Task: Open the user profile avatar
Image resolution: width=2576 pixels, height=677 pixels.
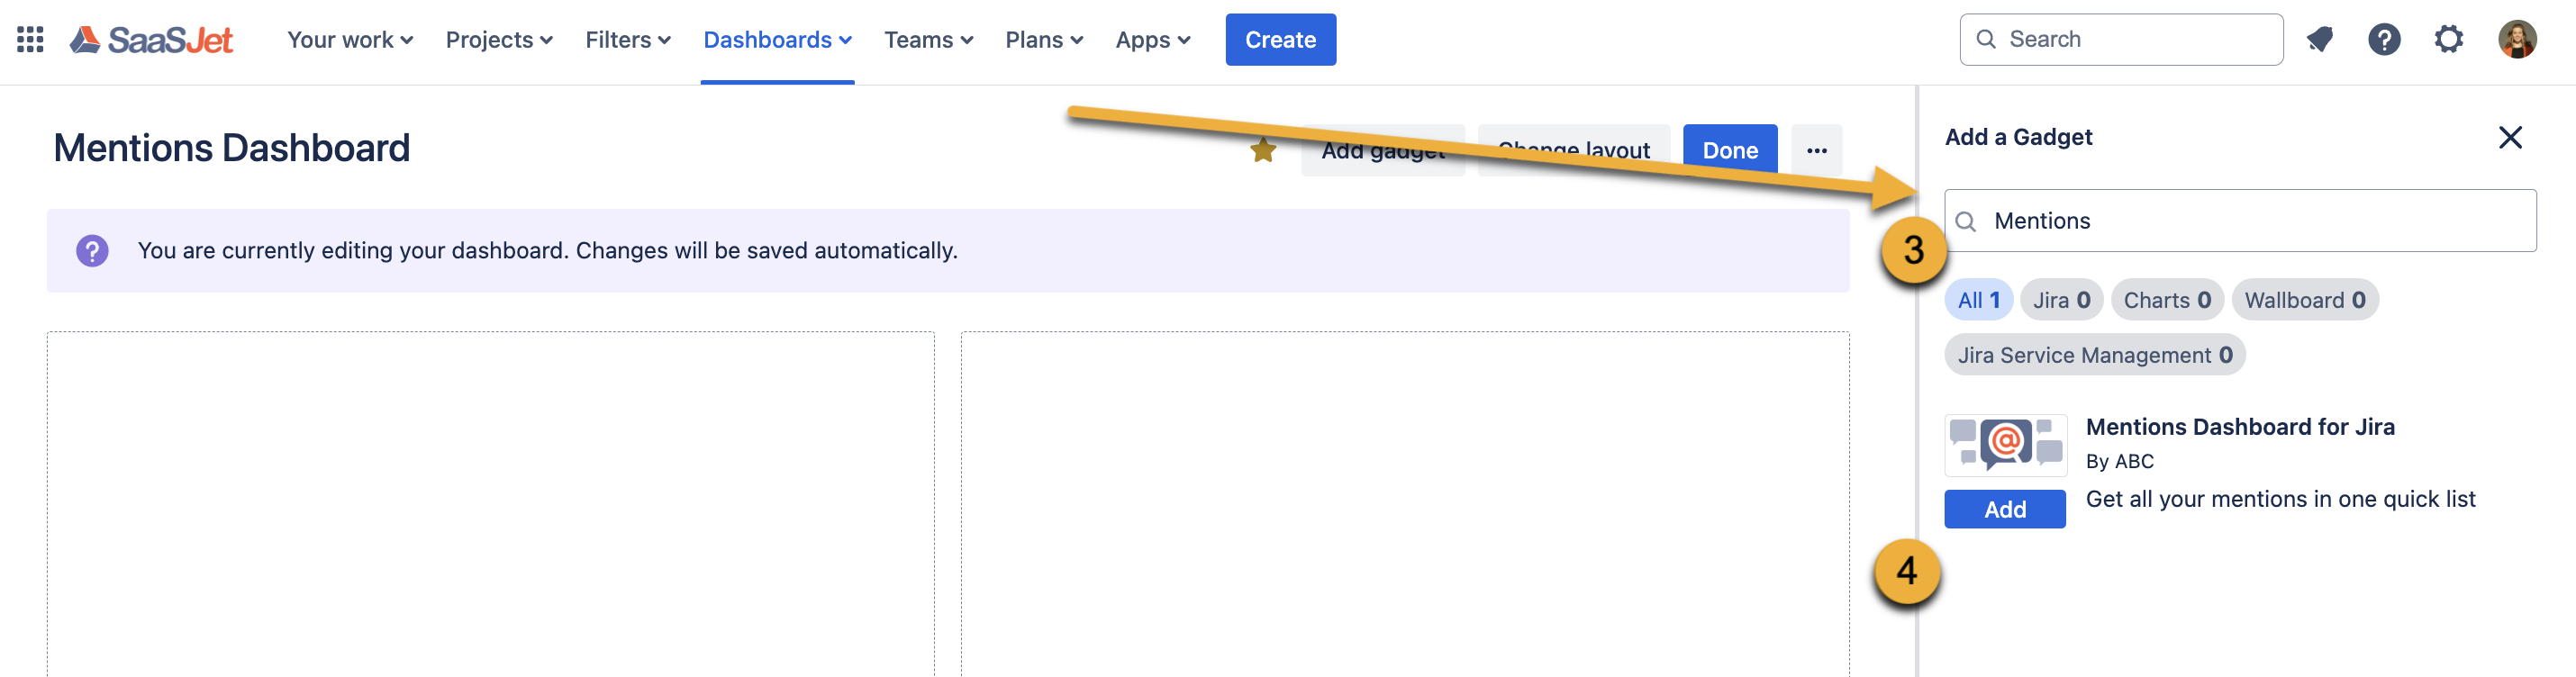Action: click(x=2516, y=39)
